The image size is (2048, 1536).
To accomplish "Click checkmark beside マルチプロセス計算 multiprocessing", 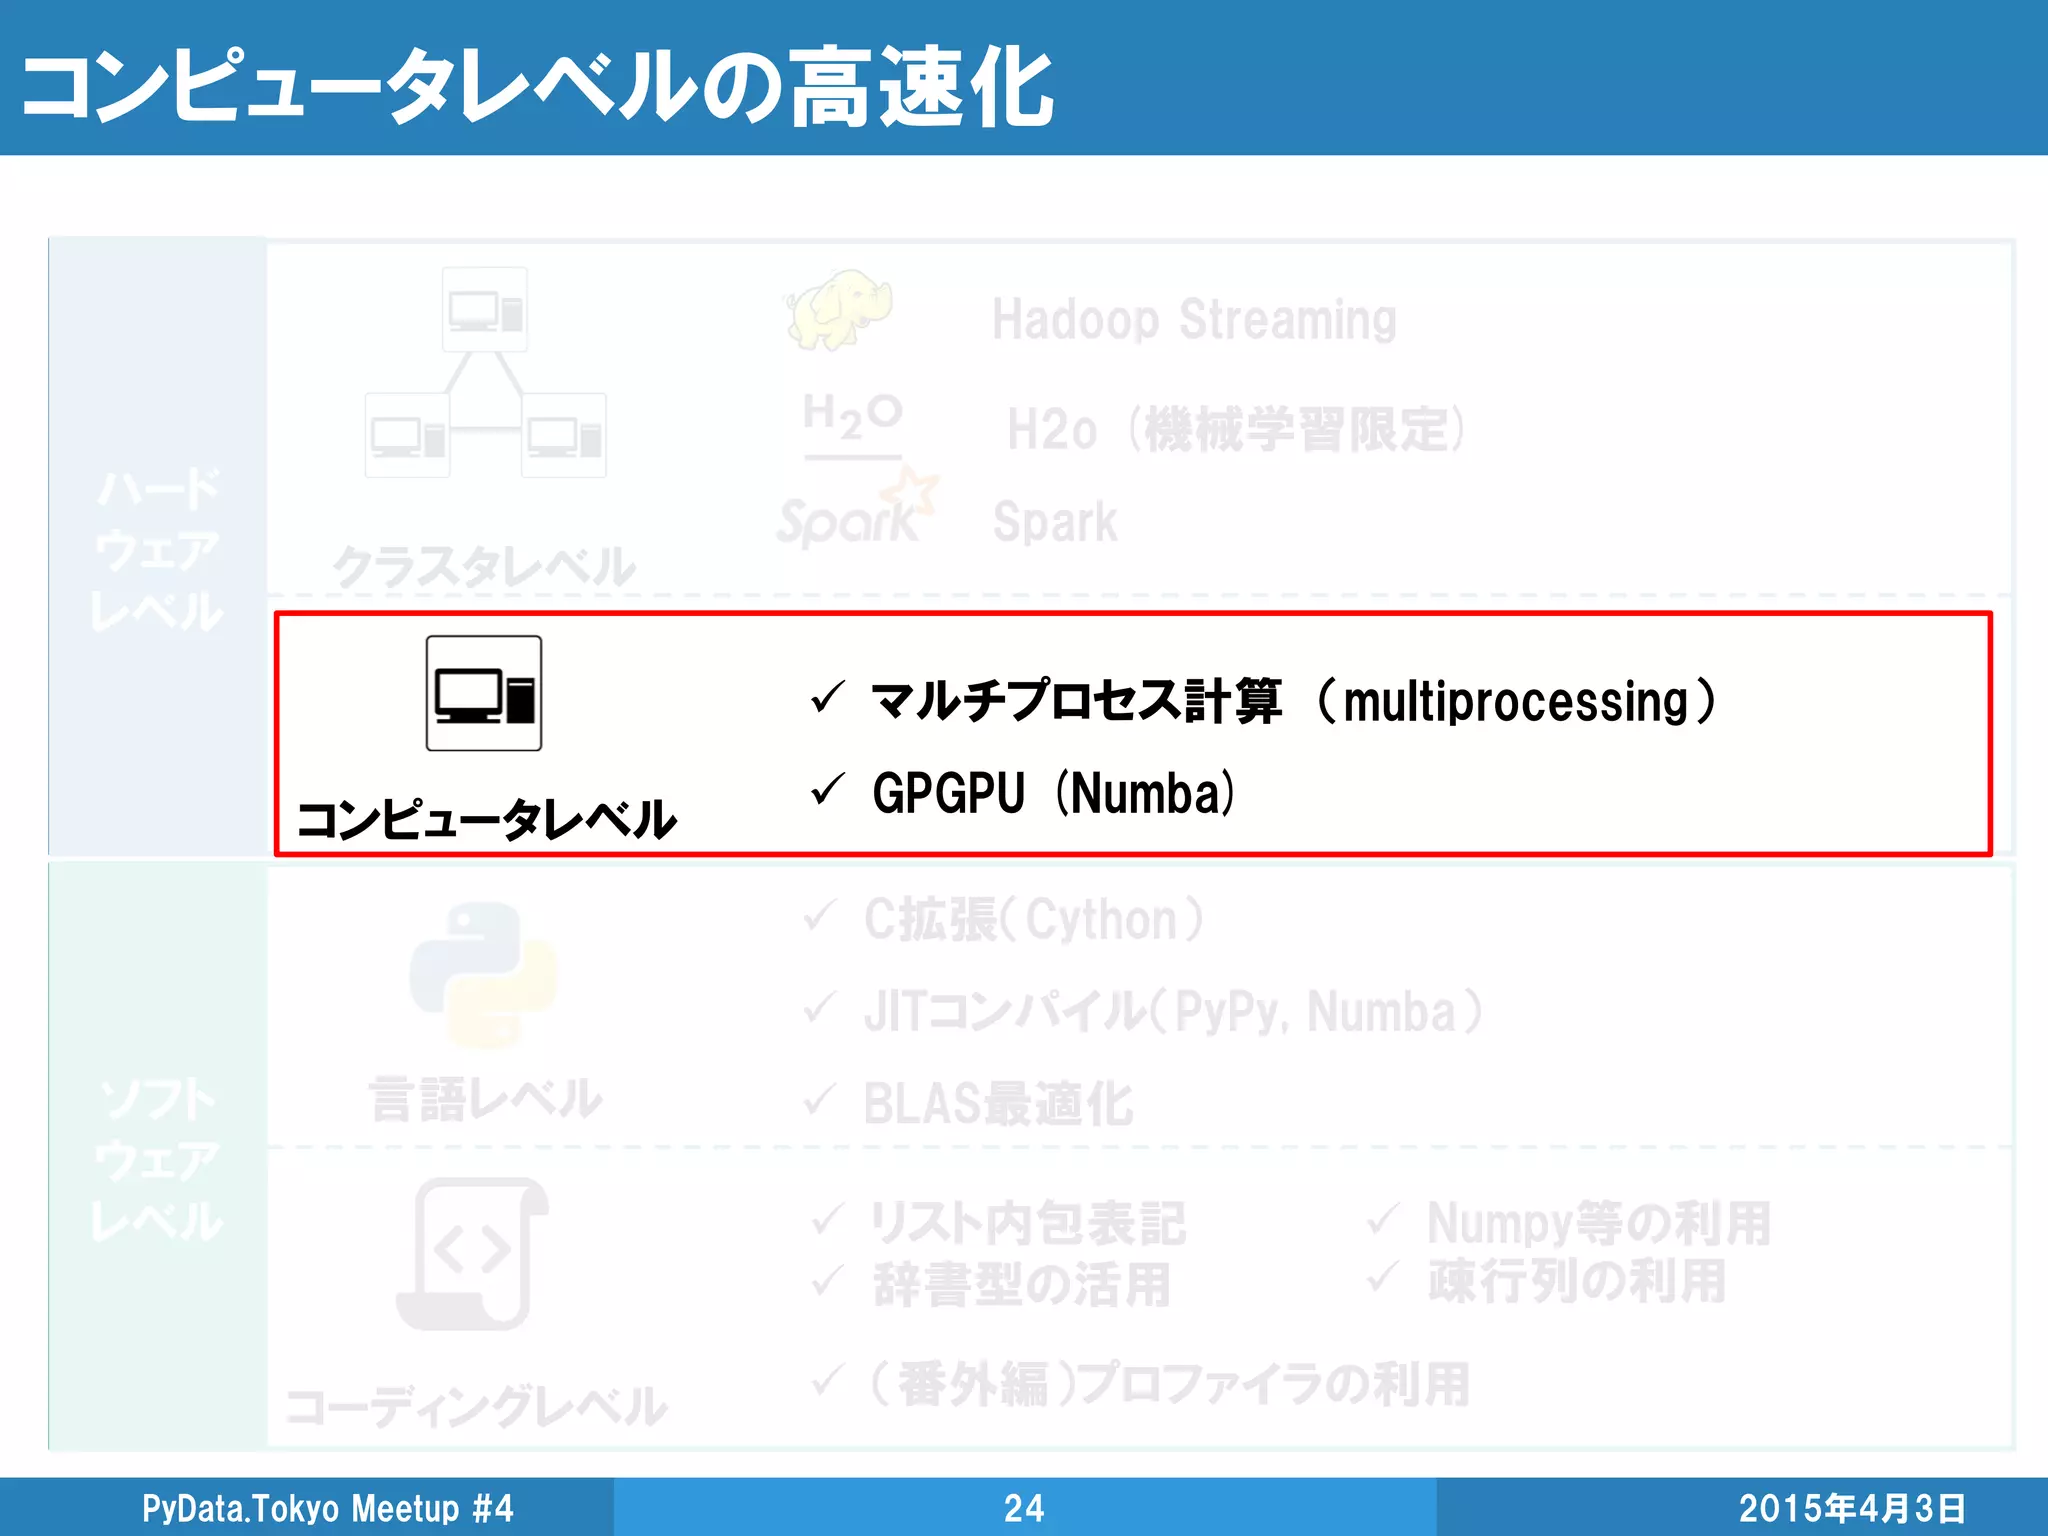I will point(828,697).
